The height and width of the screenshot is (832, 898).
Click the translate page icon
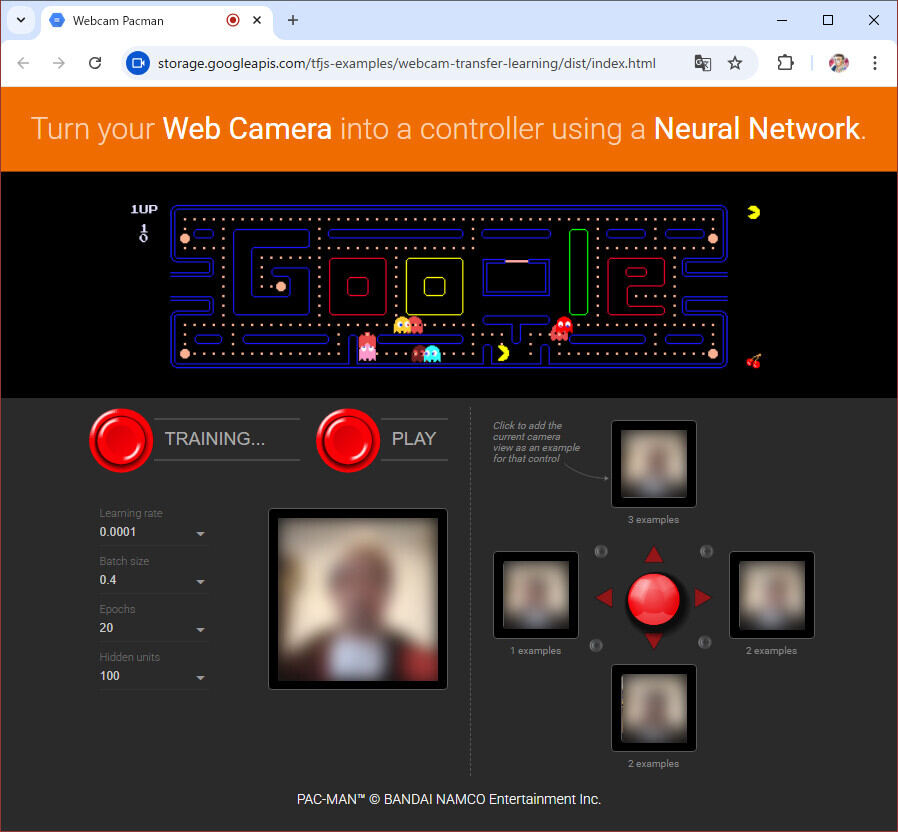click(x=703, y=63)
